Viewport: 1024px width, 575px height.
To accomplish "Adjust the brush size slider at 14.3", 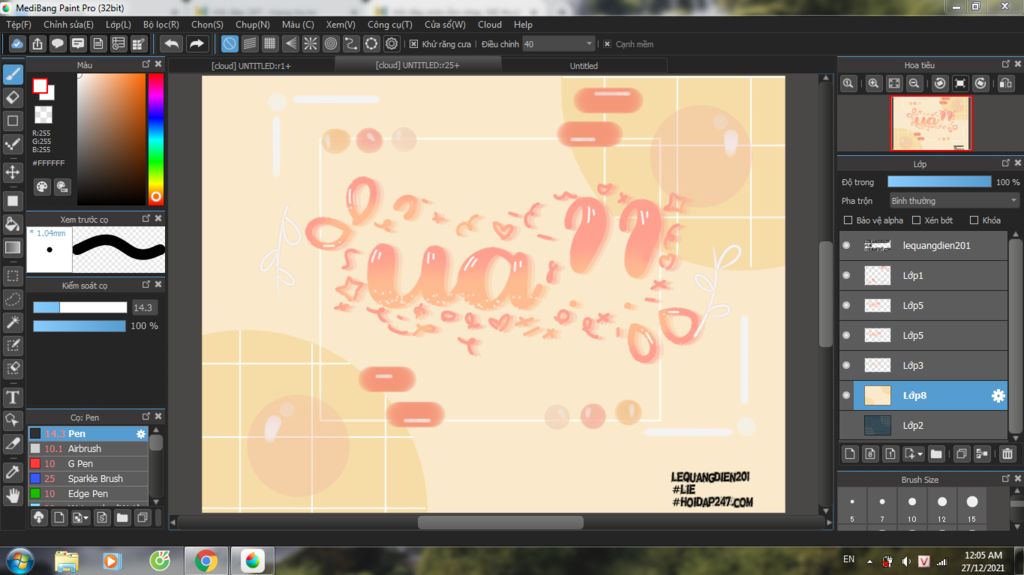I will (80, 307).
